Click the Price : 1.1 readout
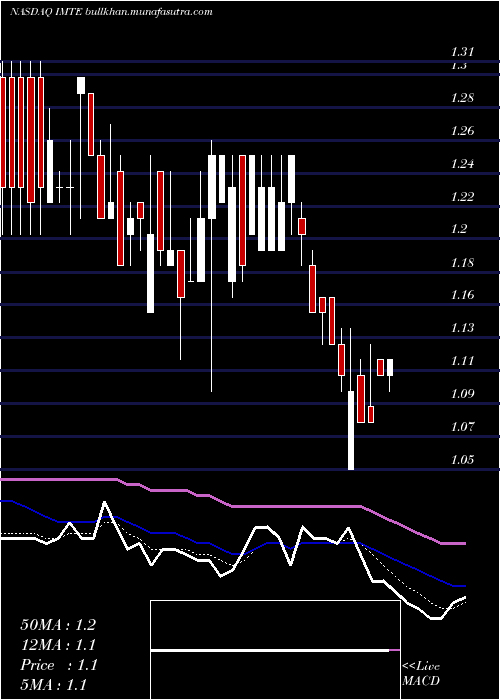The height and width of the screenshot is (700, 500). pos(58,665)
